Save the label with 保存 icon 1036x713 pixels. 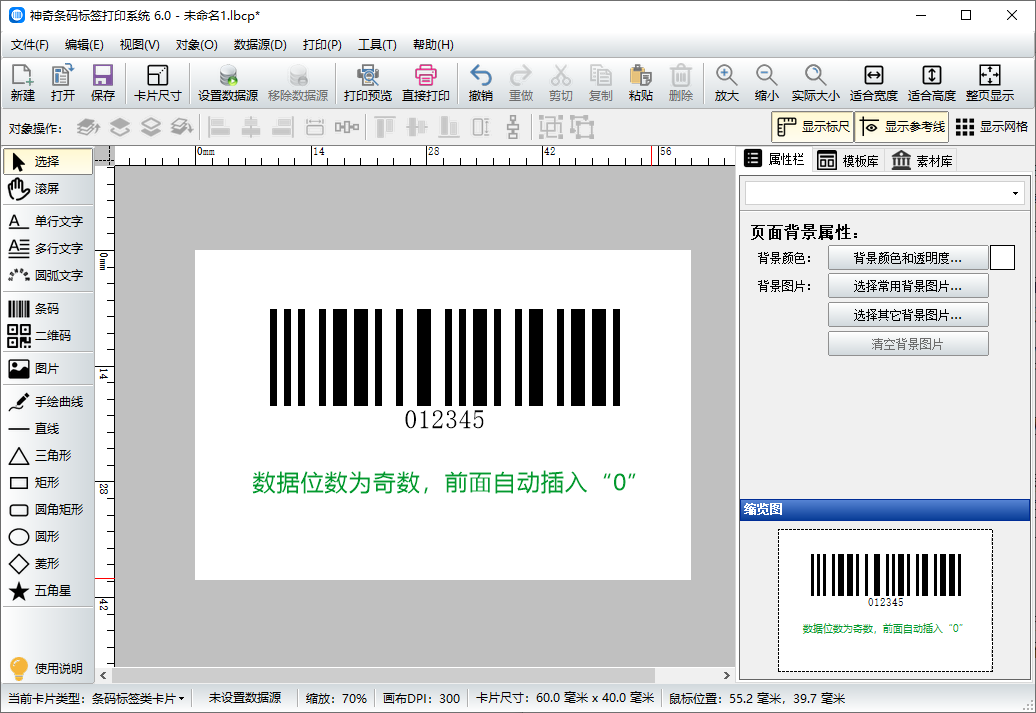102,83
